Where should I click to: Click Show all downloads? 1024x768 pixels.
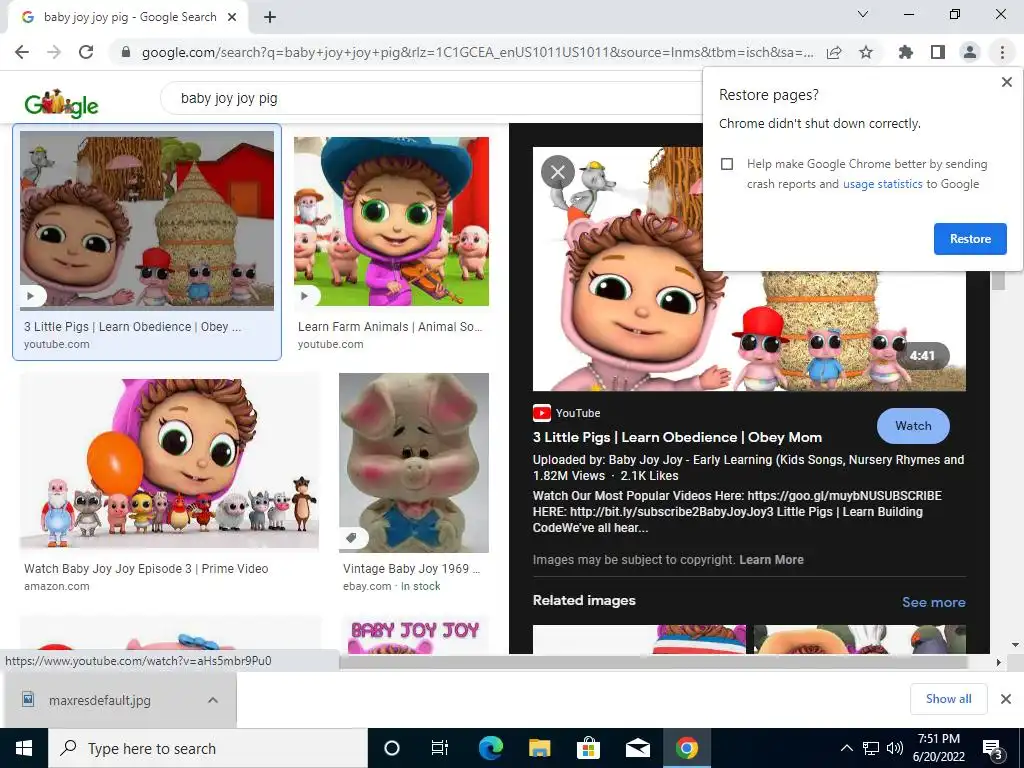coord(948,699)
